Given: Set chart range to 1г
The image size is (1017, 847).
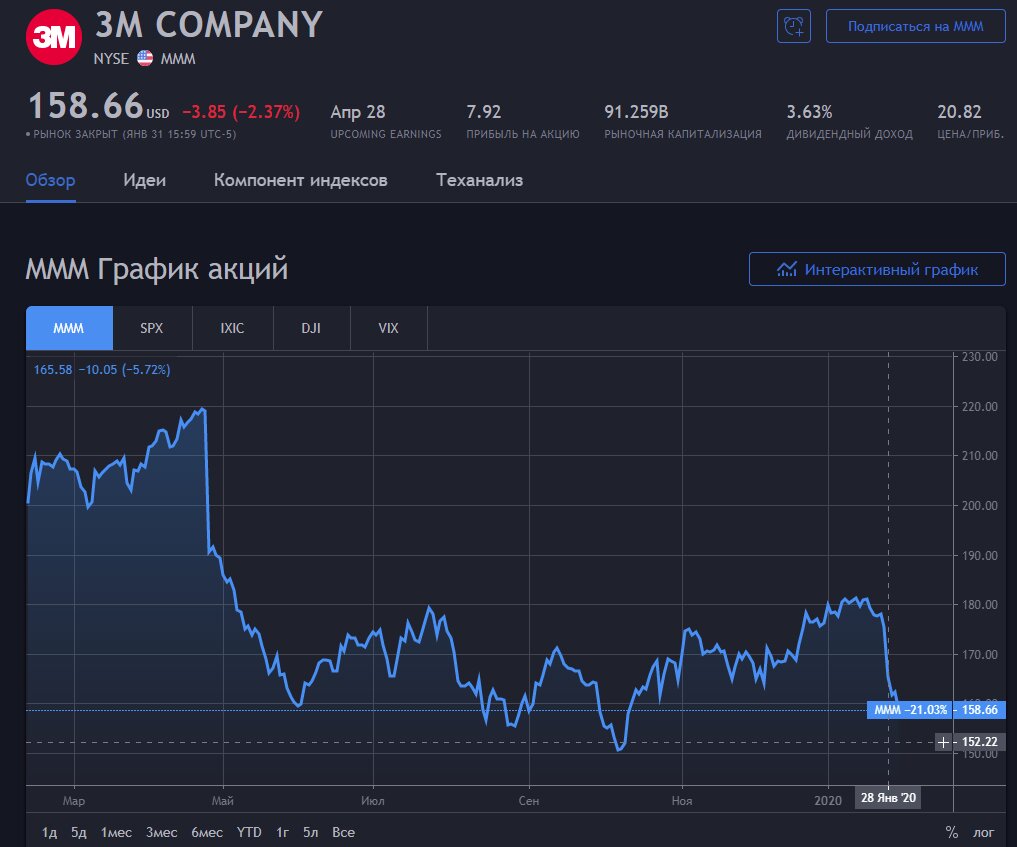Looking at the screenshot, I should (282, 832).
